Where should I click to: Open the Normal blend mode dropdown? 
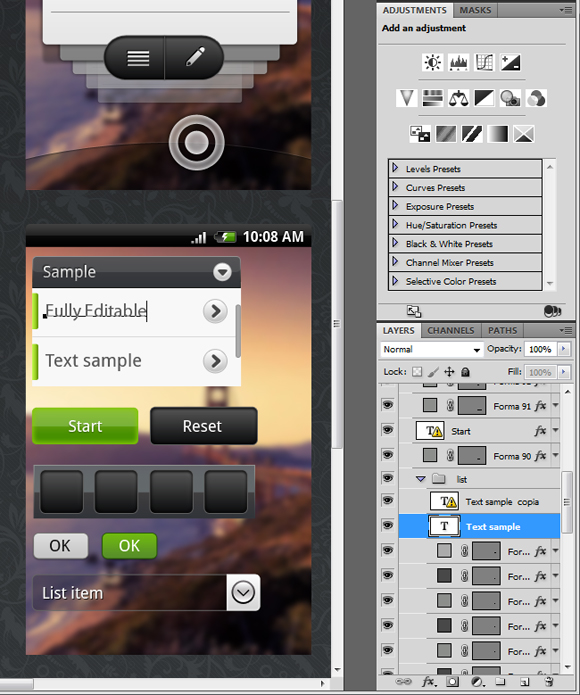click(x=431, y=349)
